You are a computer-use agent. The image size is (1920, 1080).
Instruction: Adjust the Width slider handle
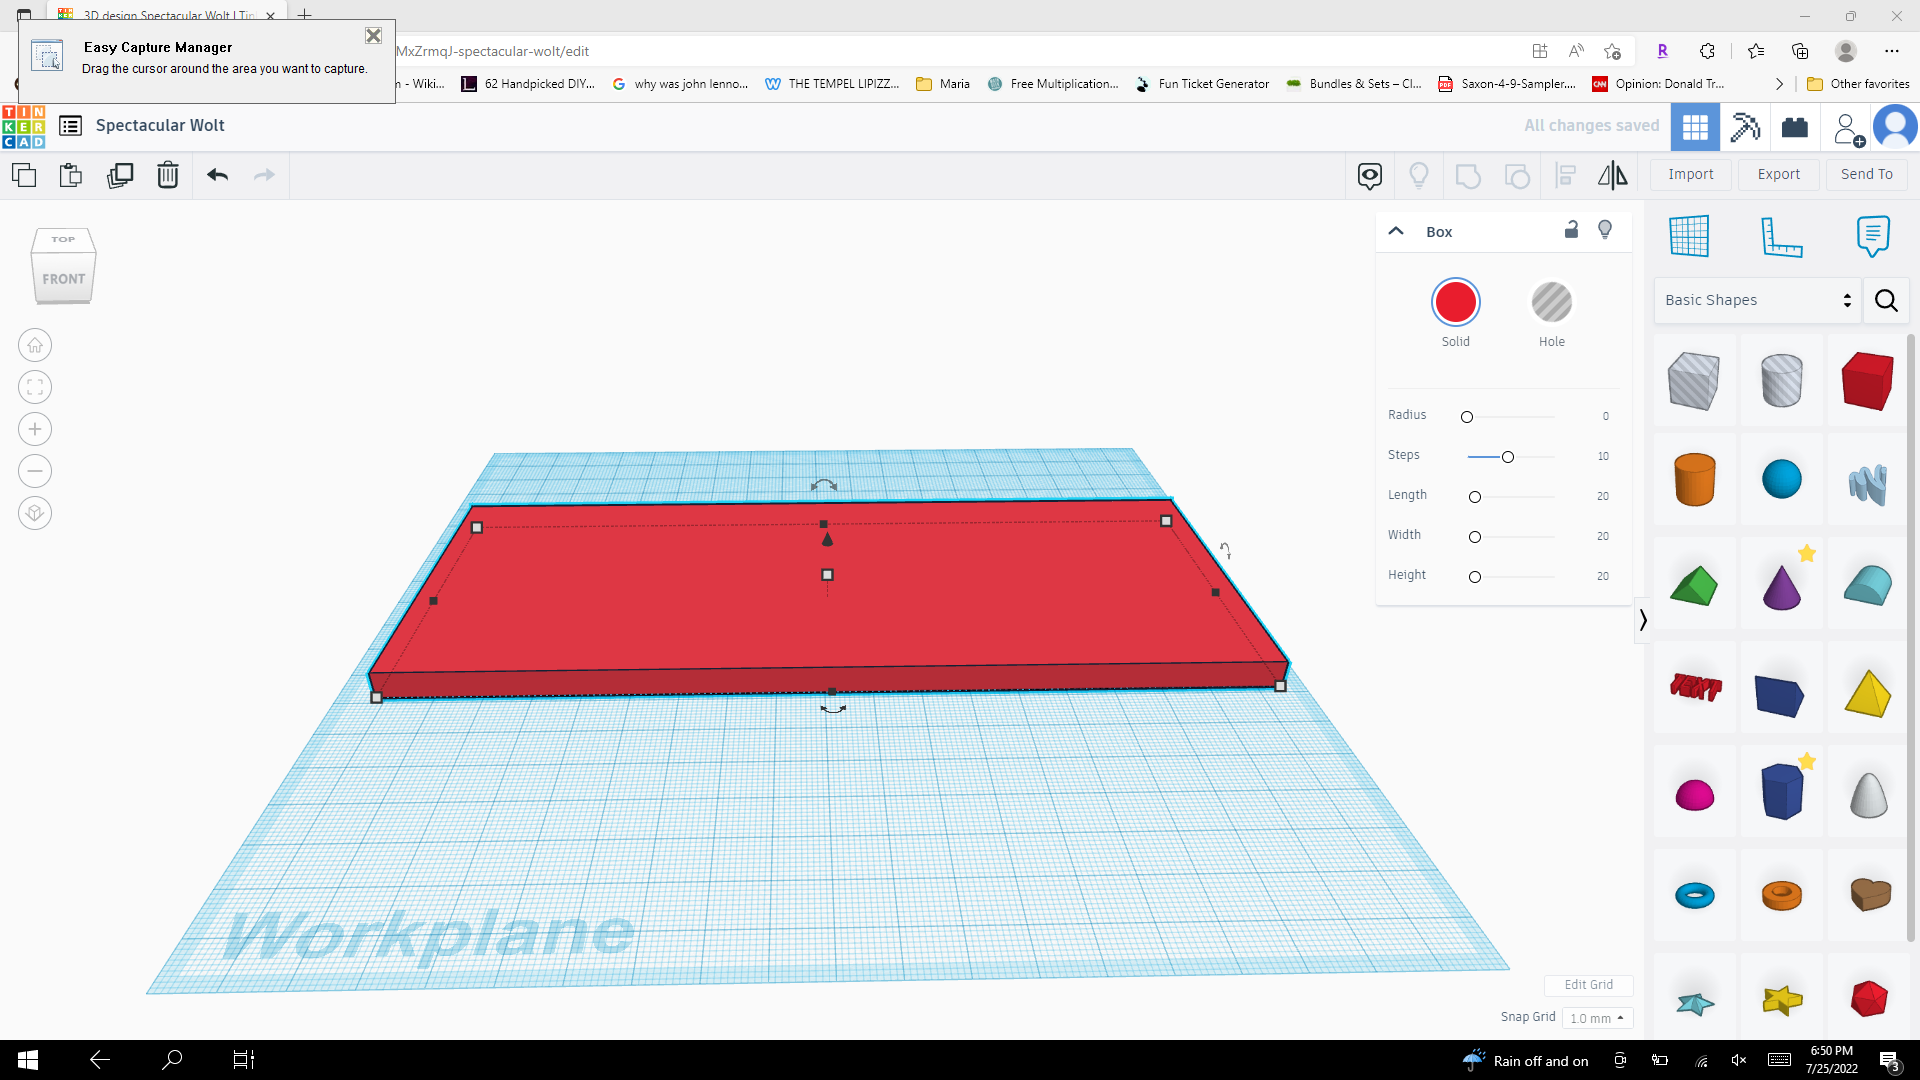pos(1475,537)
